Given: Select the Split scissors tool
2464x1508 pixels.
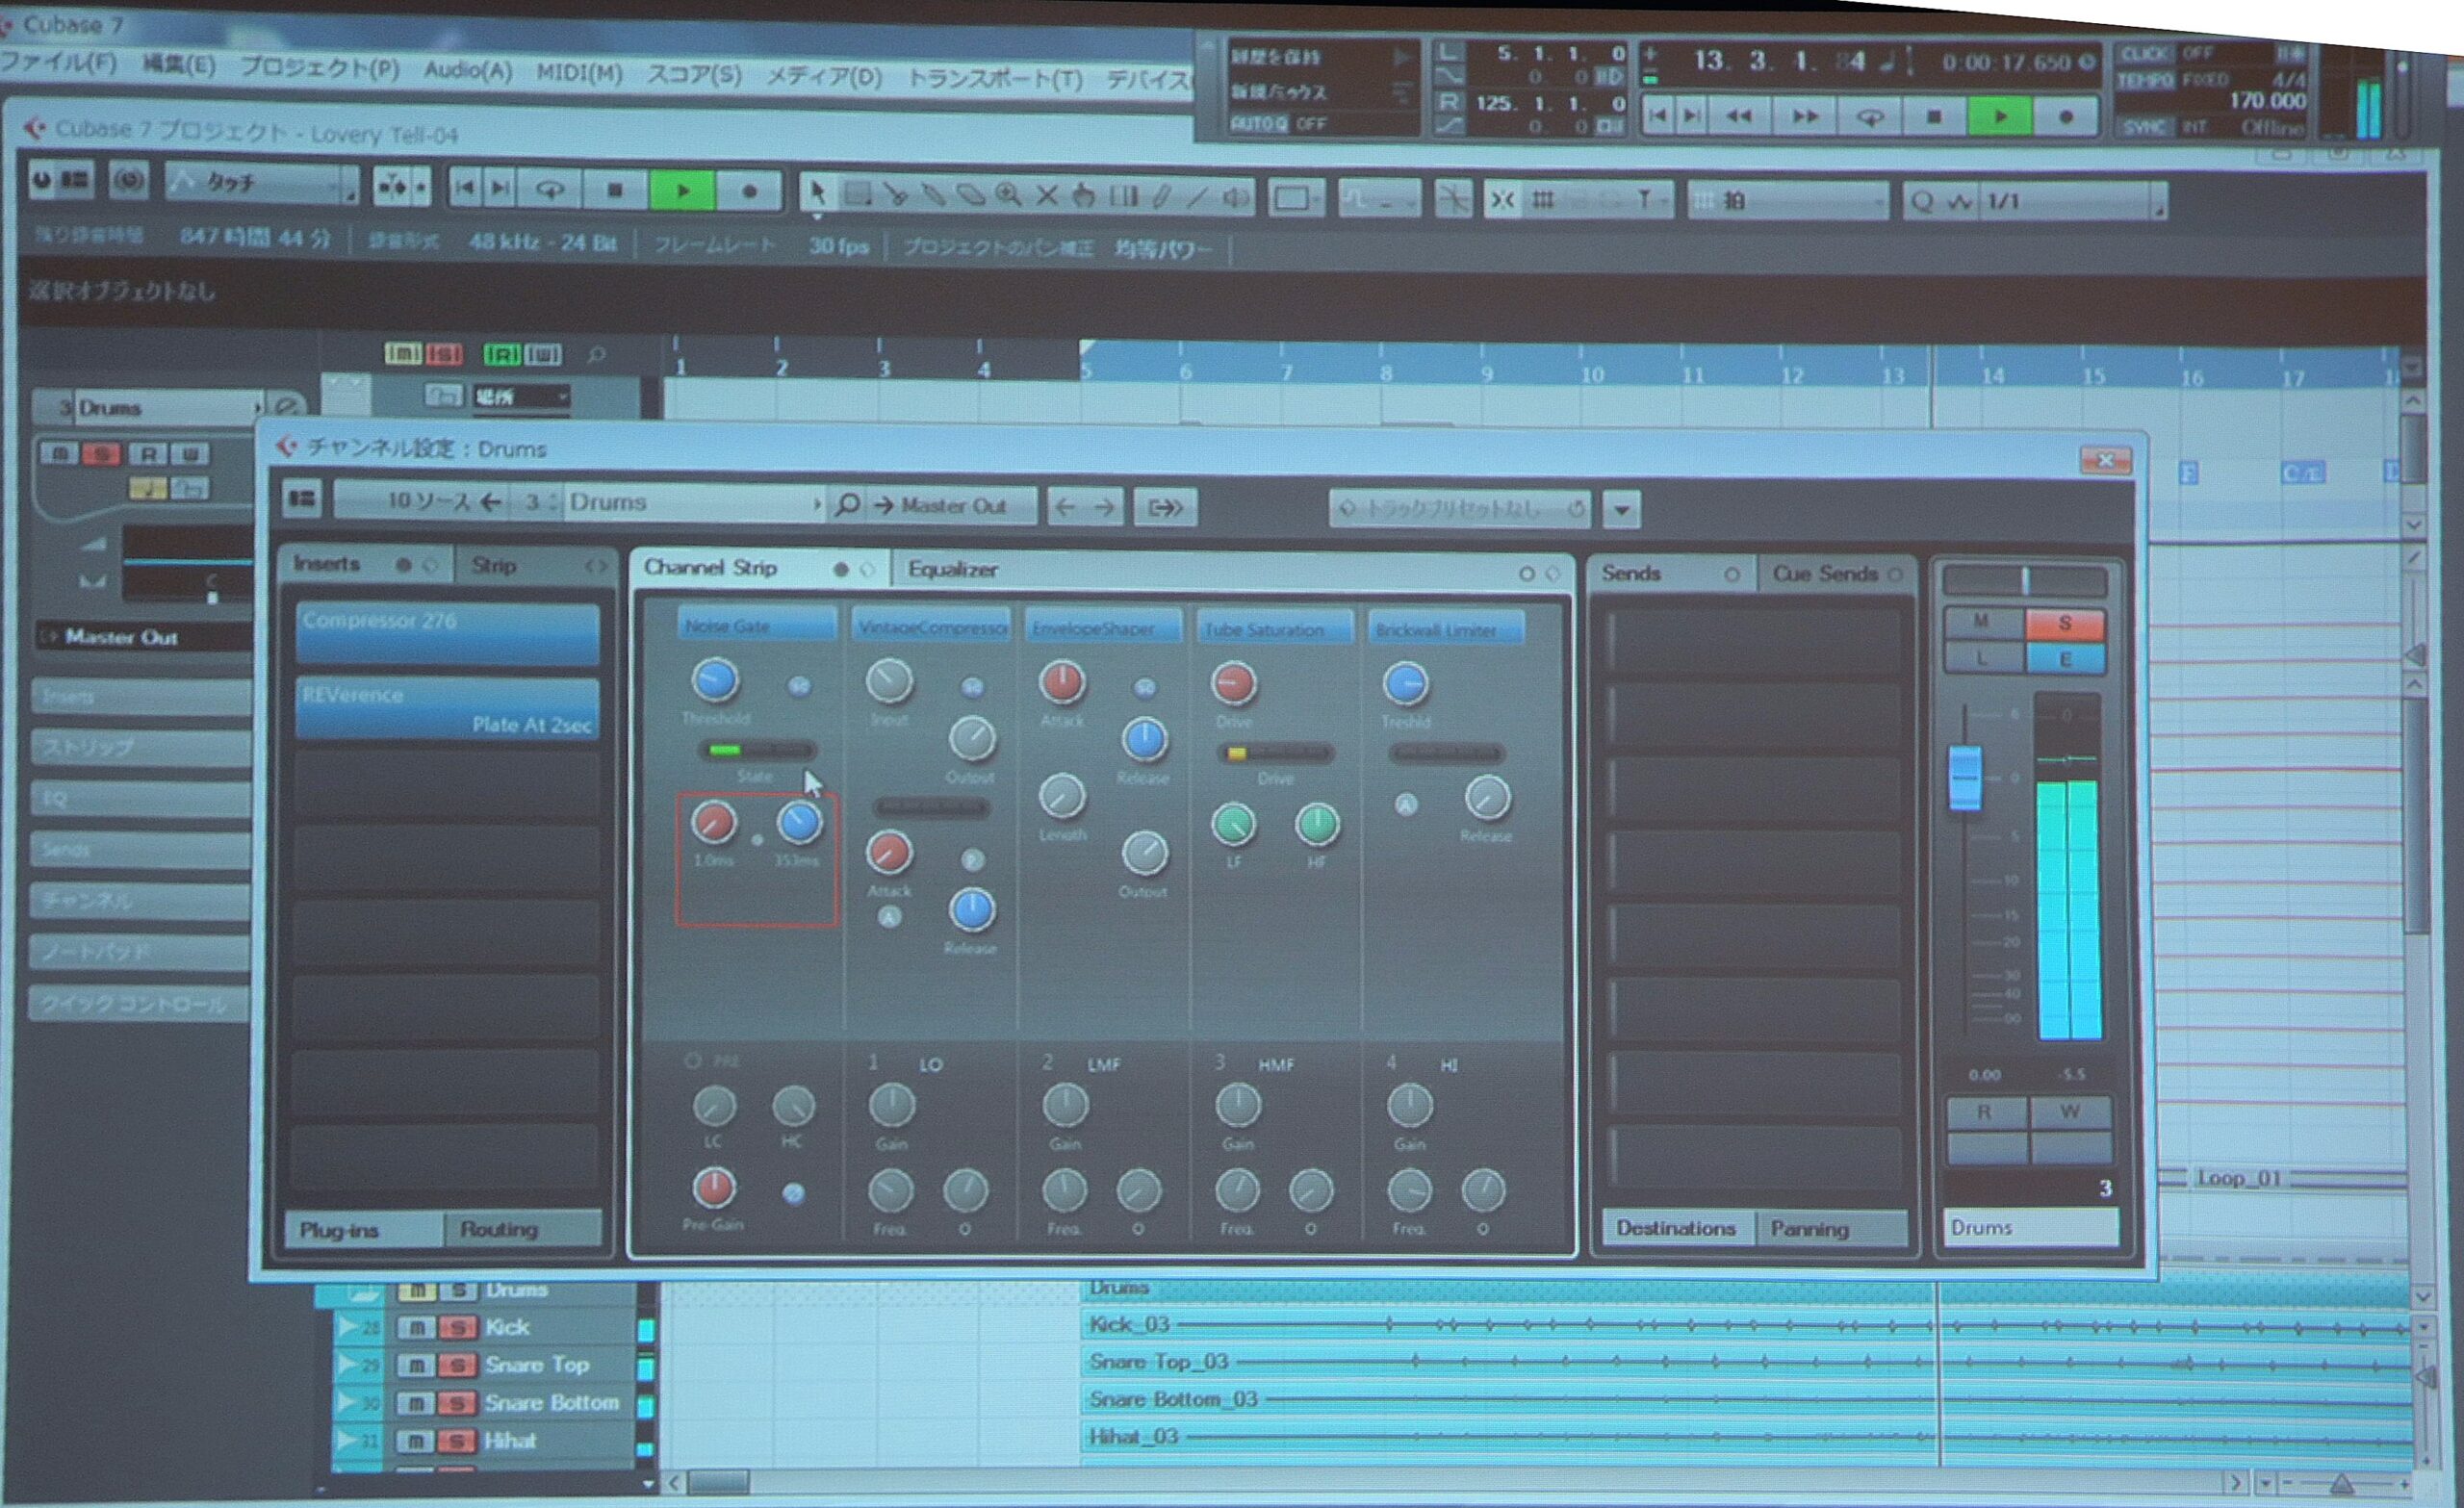Looking at the screenshot, I should point(896,195).
